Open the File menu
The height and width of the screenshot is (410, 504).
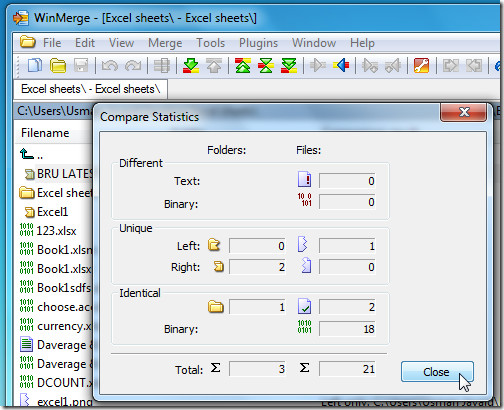[52, 43]
